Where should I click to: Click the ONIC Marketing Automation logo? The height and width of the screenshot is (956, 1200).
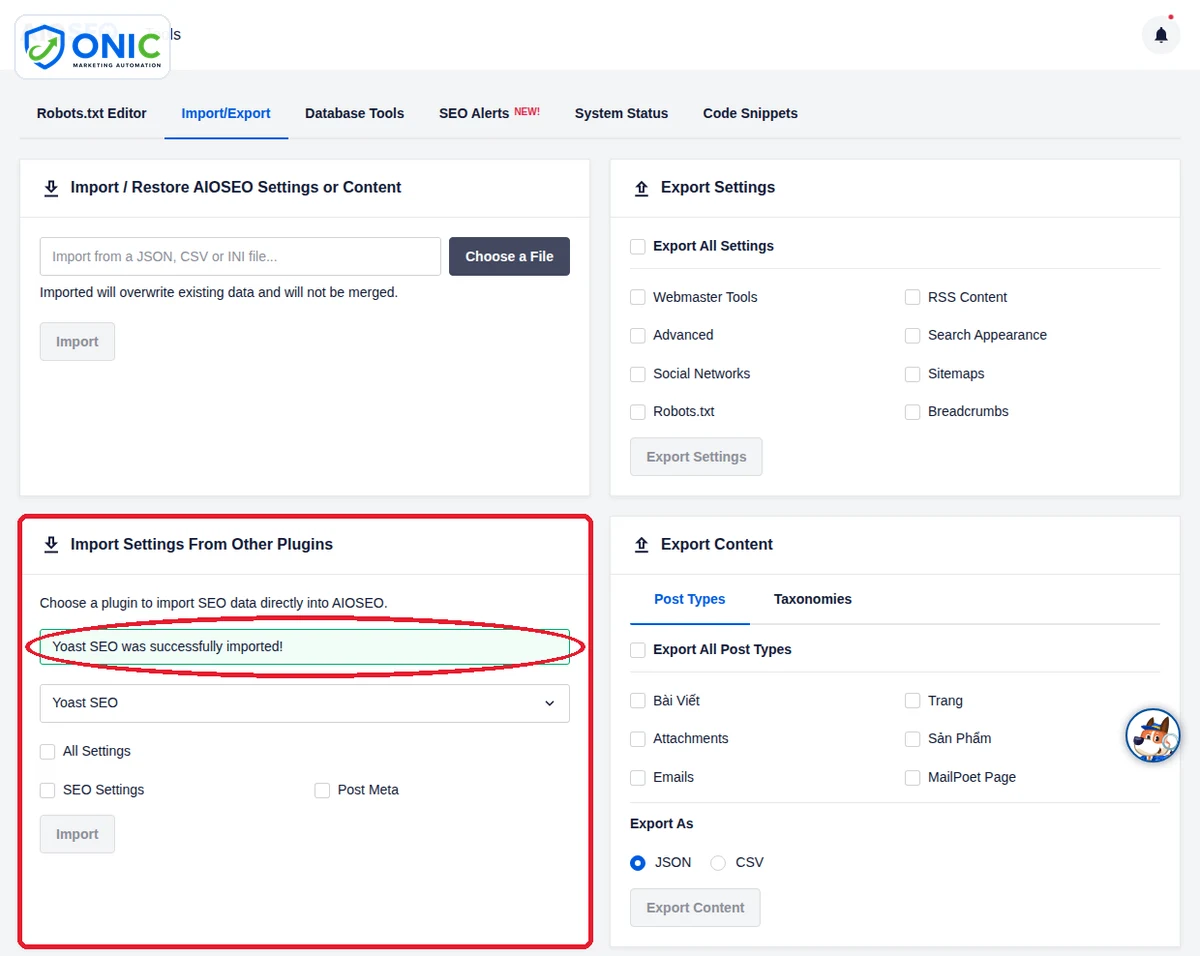point(93,47)
